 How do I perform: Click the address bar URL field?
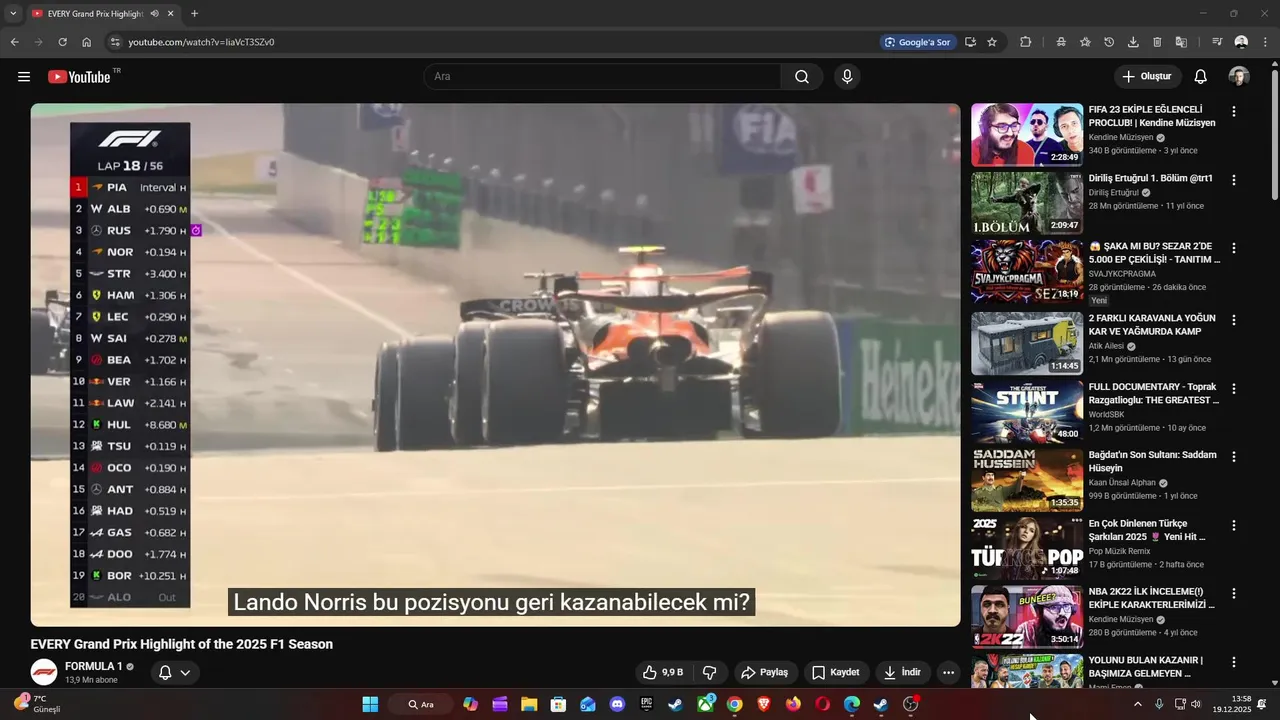[x=490, y=42]
